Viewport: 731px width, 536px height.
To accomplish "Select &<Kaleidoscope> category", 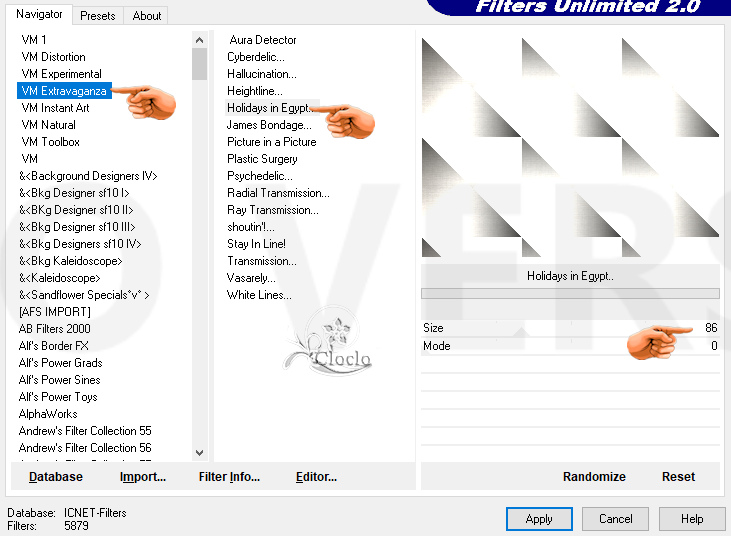I will [60, 278].
